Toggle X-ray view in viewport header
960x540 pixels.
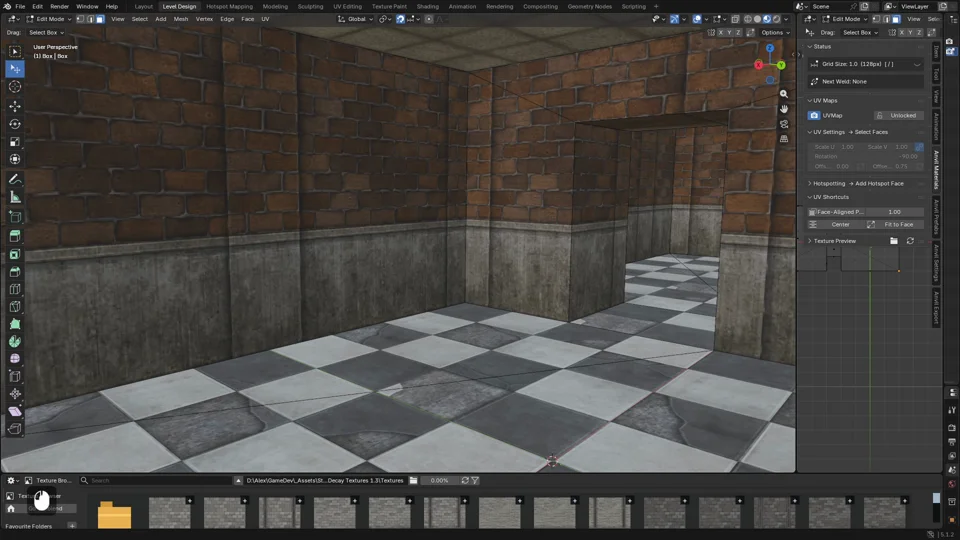tap(735, 19)
